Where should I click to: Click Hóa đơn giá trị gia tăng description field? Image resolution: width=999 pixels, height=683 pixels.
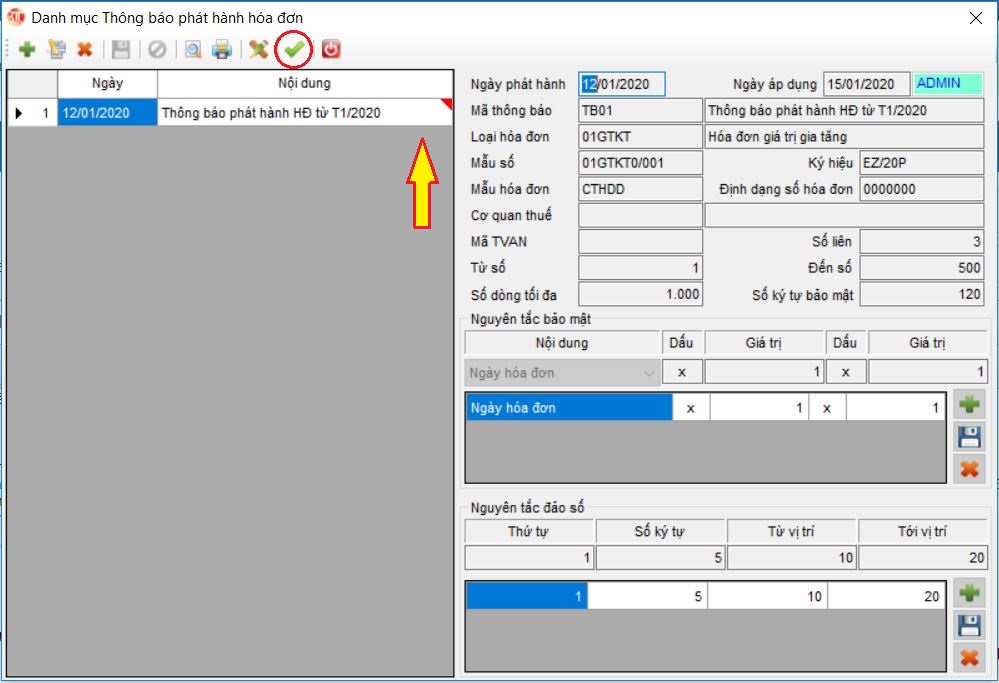pyautogui.click(x=844, y=136)
